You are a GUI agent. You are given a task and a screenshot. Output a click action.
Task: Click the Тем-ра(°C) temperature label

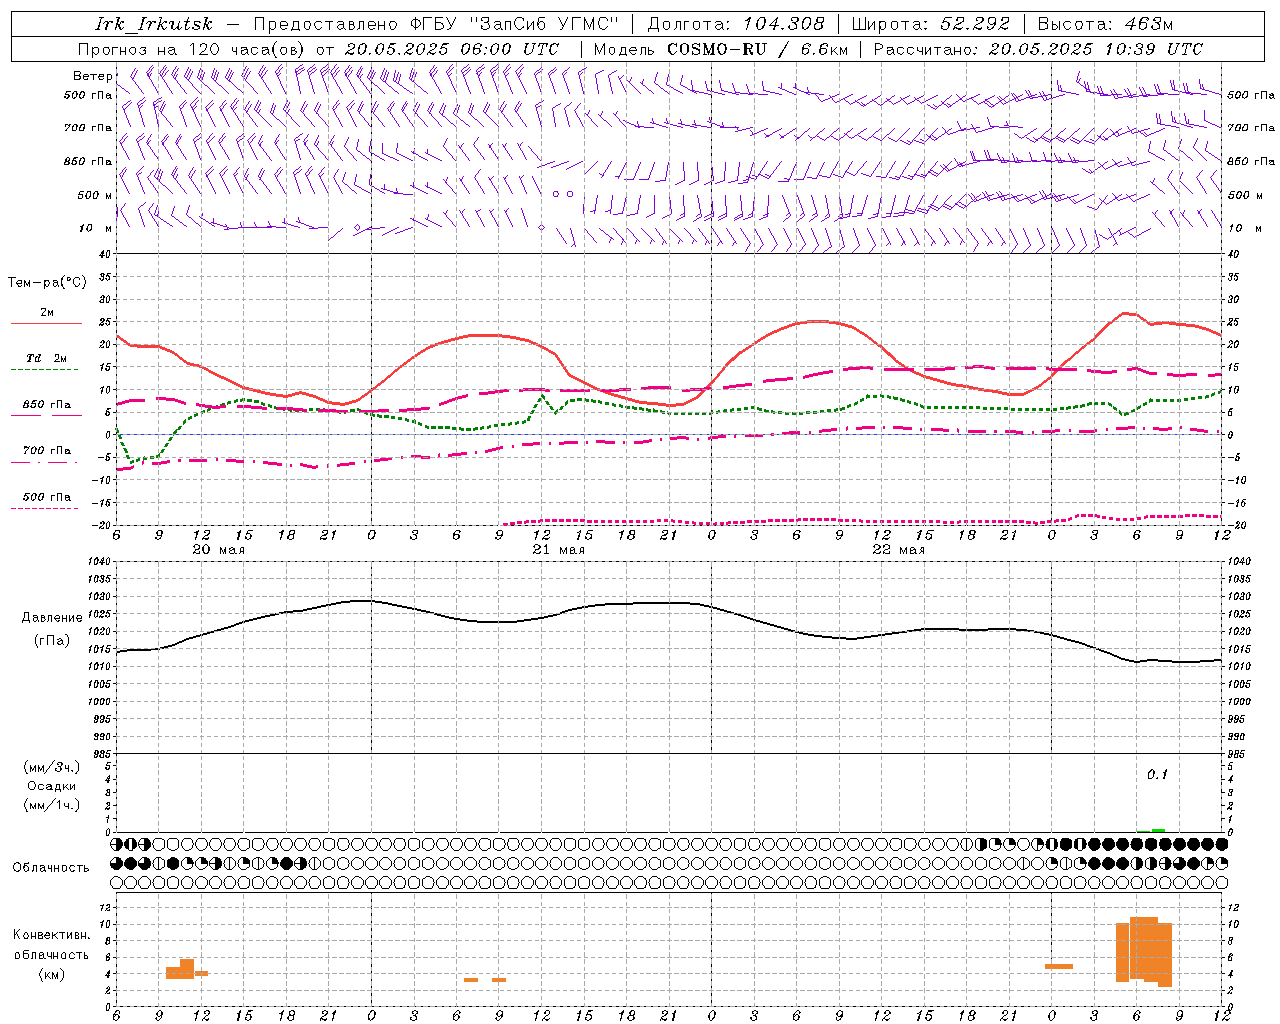47,283
